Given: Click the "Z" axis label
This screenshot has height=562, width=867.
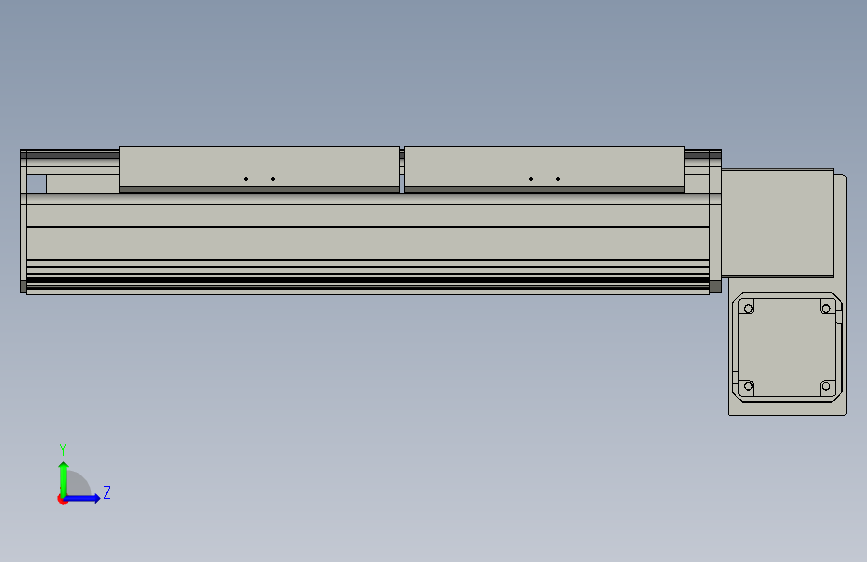Looking at the screenshot, I should [107, 492].
